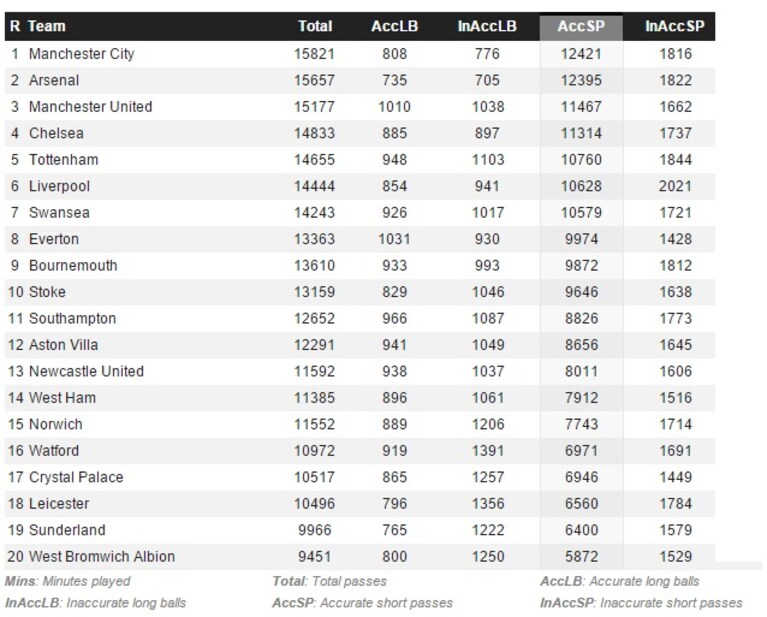The image size is (767, 617).
Task: Sort table by AccSP column header
Action: (581, 26)
